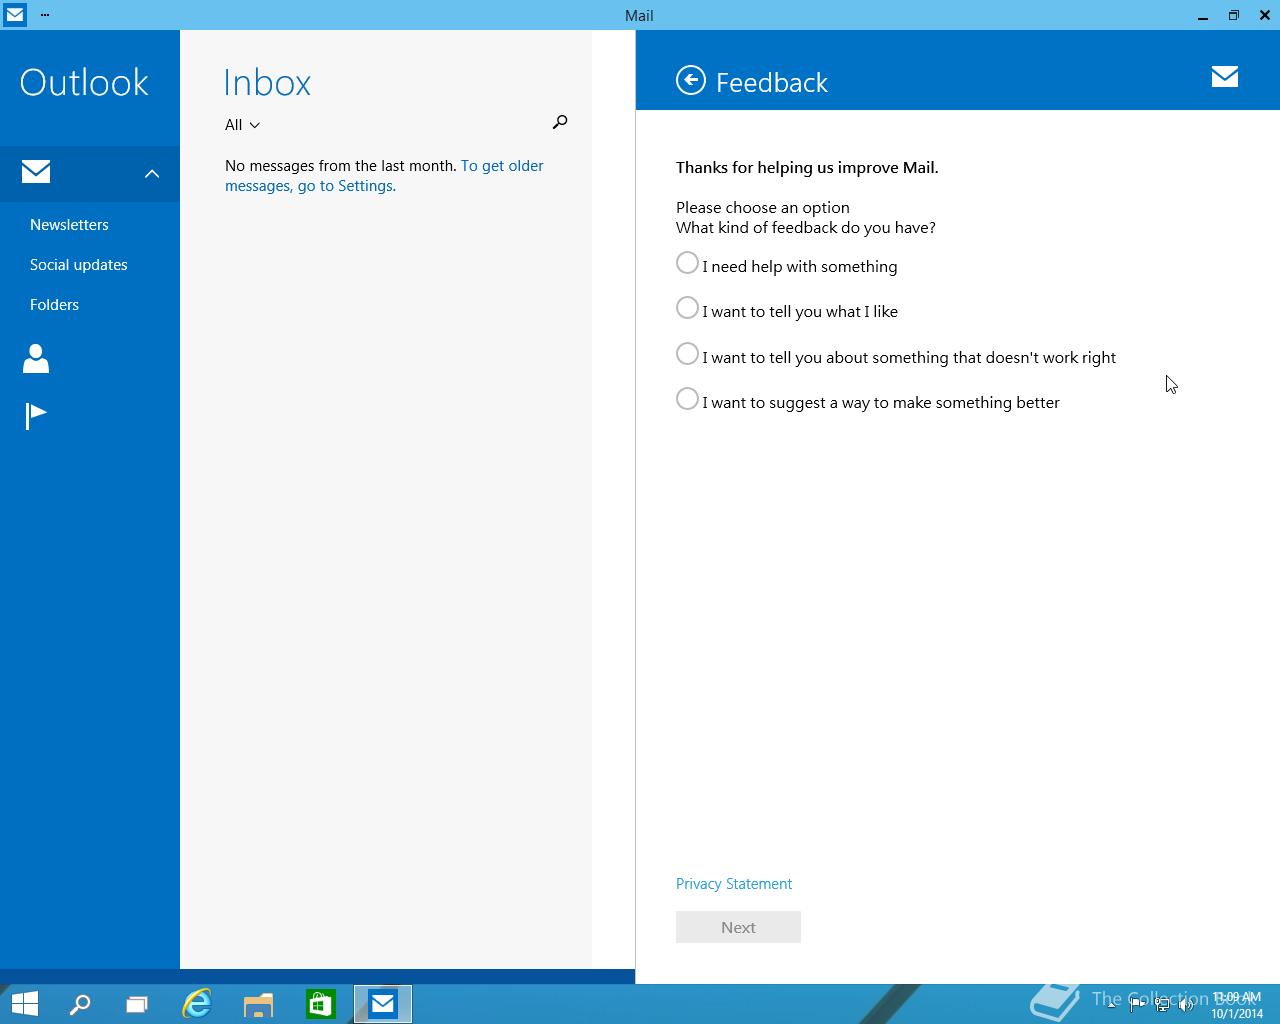Open the Windows Store from taskbar

coord(320,1004)
